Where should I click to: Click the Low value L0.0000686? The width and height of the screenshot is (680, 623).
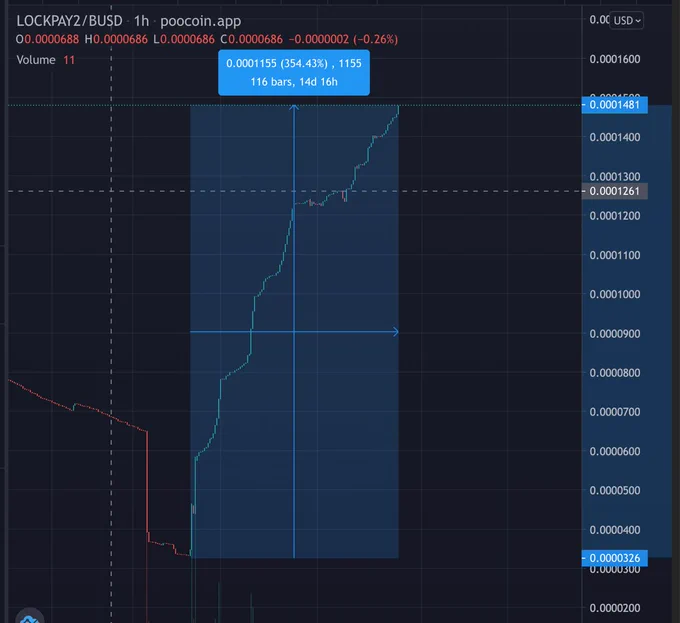click(x=184, y=39)
